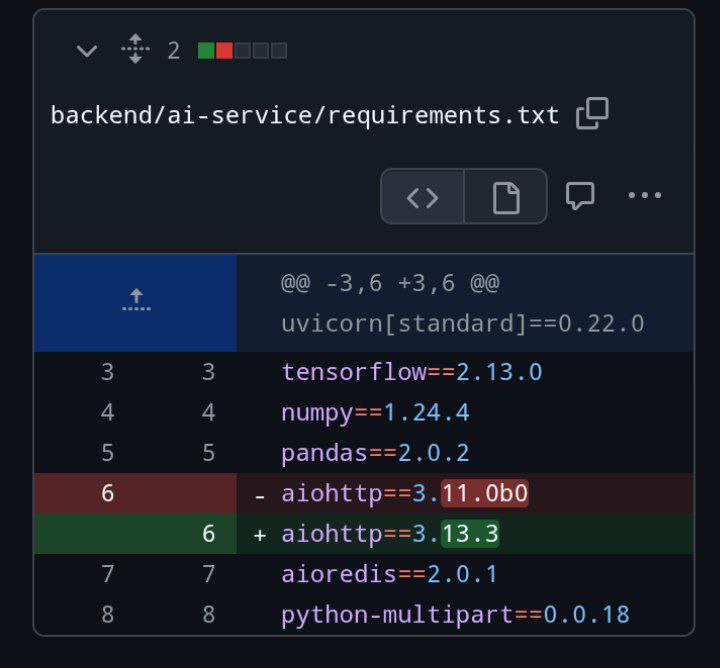Viewport: 720px width, 668px height.
Task: Click the uvicorn[standard]==0.22.0 context text
Action: pyautogui.click(x=463, y=324)
